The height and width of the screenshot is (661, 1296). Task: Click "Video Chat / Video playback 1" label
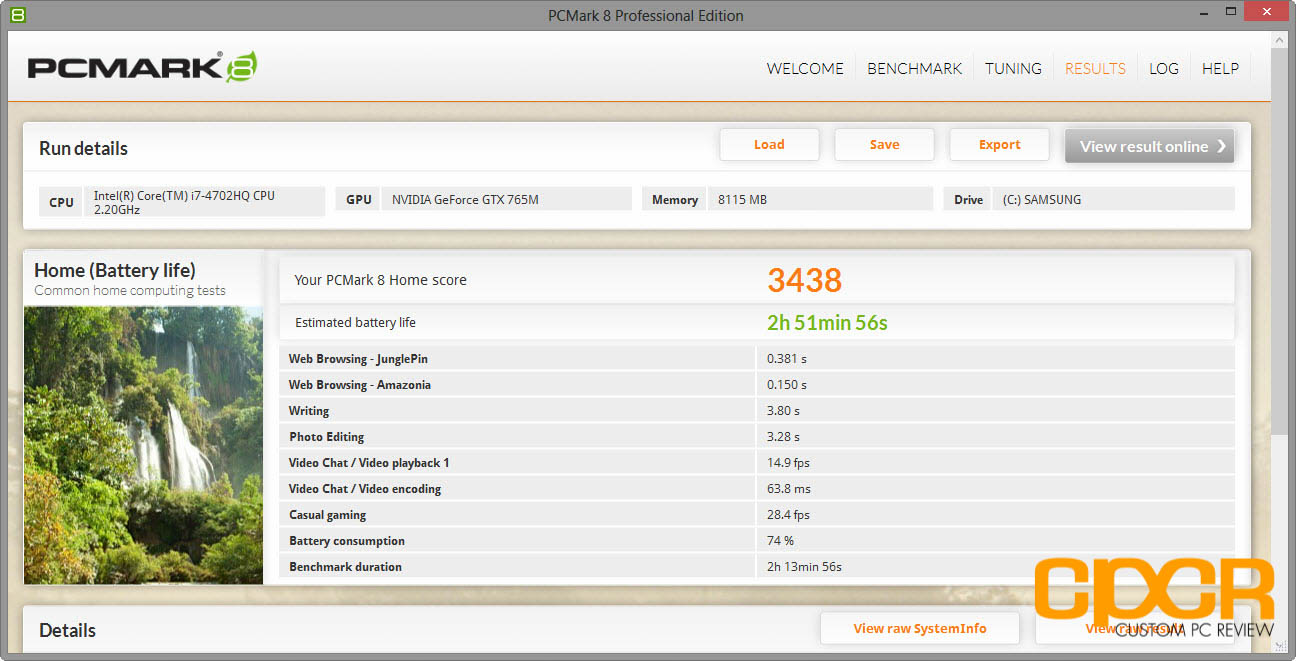369,463
